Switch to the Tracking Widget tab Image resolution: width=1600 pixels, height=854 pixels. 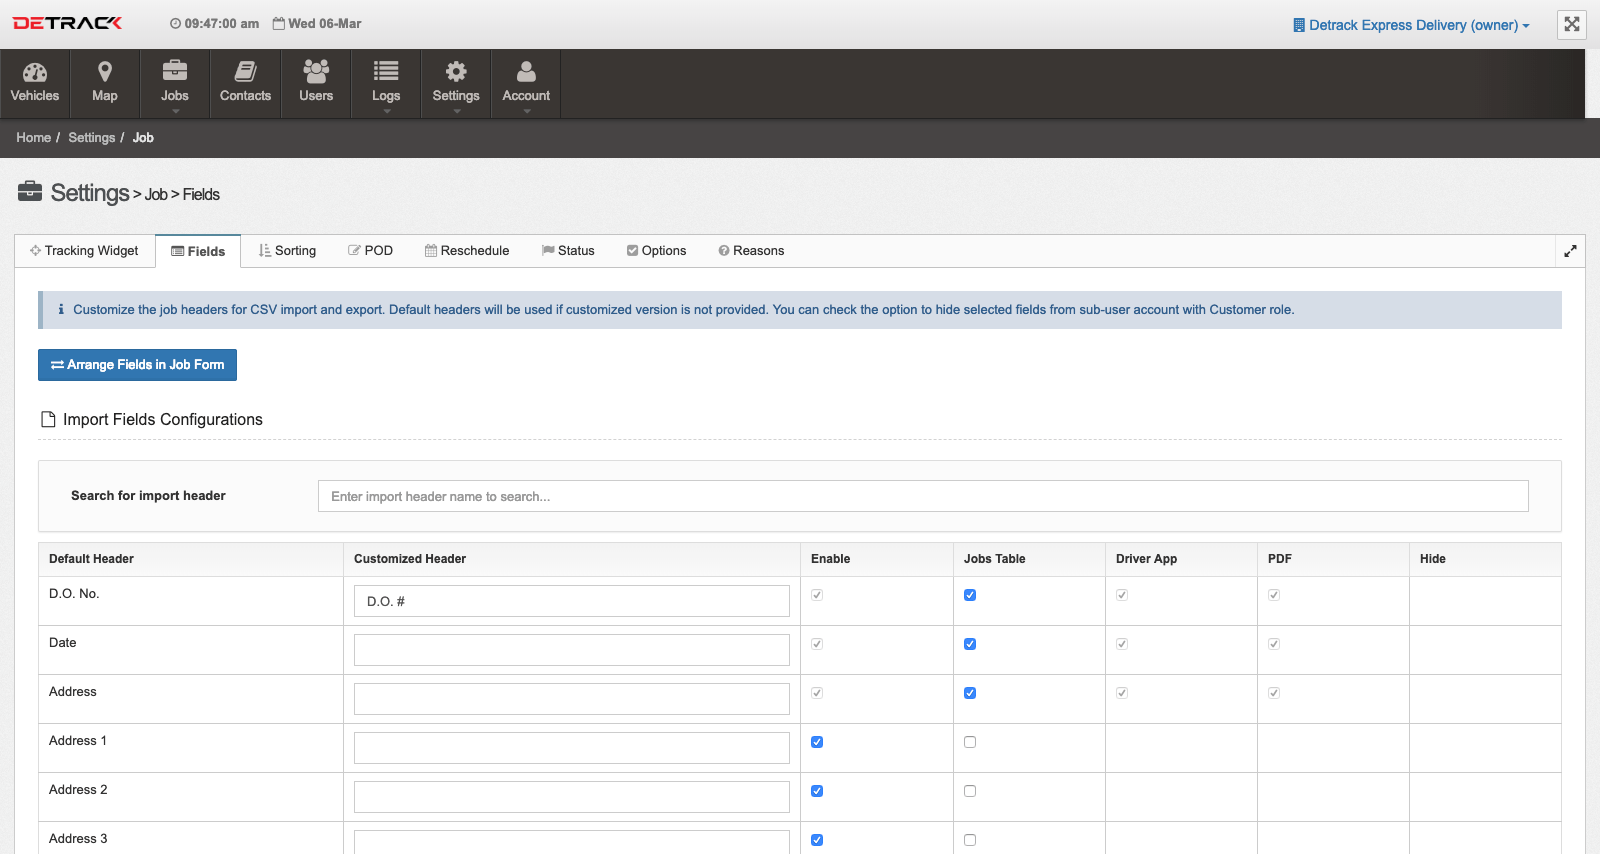(x=85, y=251)
